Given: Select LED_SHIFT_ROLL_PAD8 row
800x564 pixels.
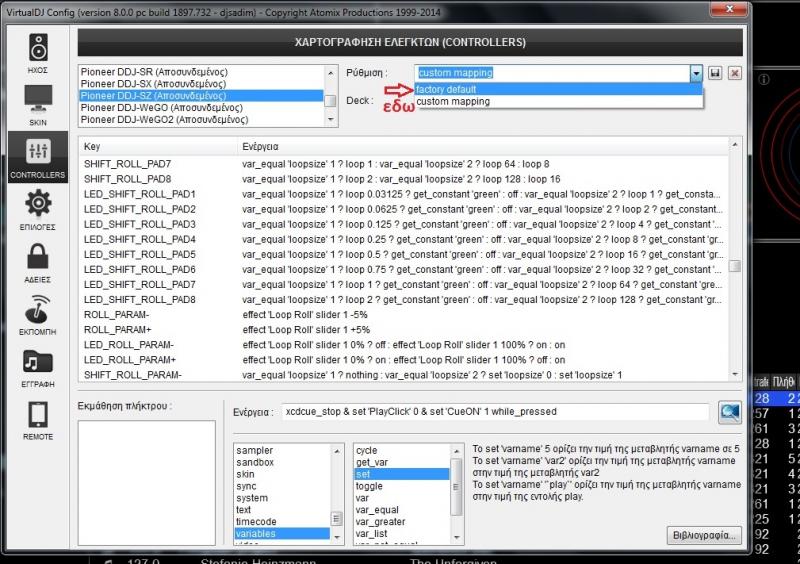Looking at the screenshot, I should coord(403,300).
